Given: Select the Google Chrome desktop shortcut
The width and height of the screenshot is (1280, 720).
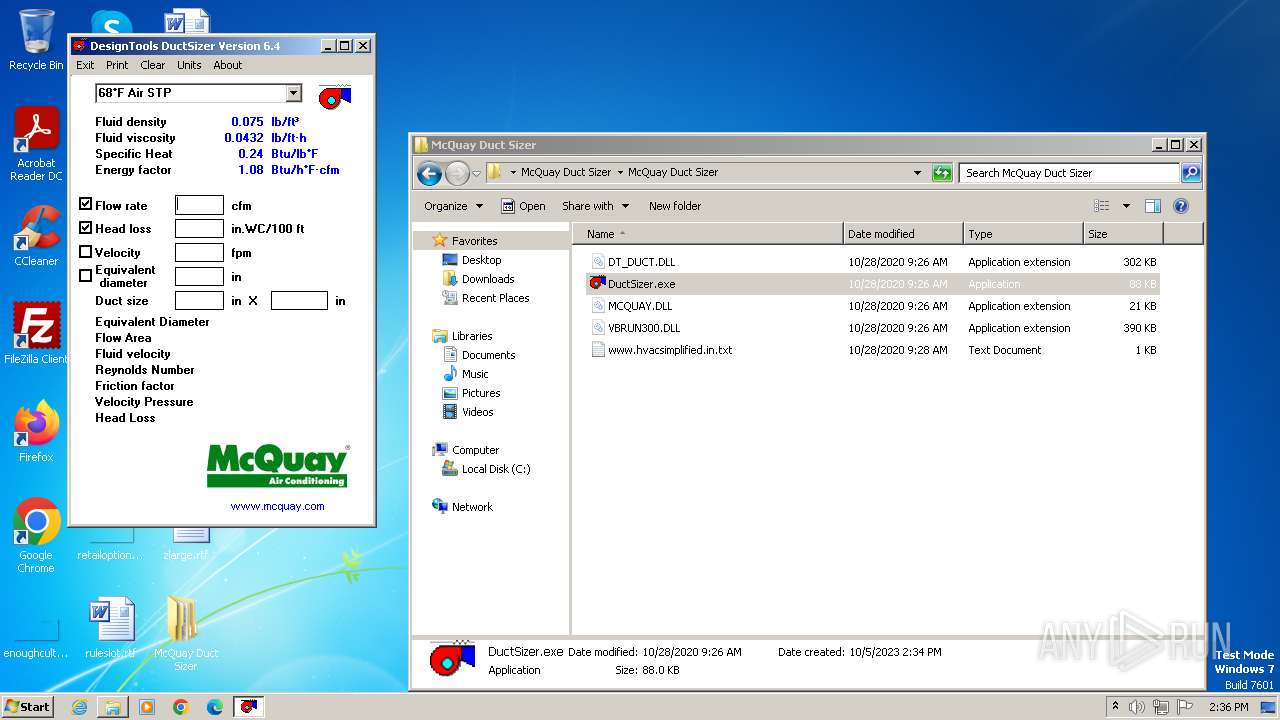Looking at the screenshot, I should [36, 536].
